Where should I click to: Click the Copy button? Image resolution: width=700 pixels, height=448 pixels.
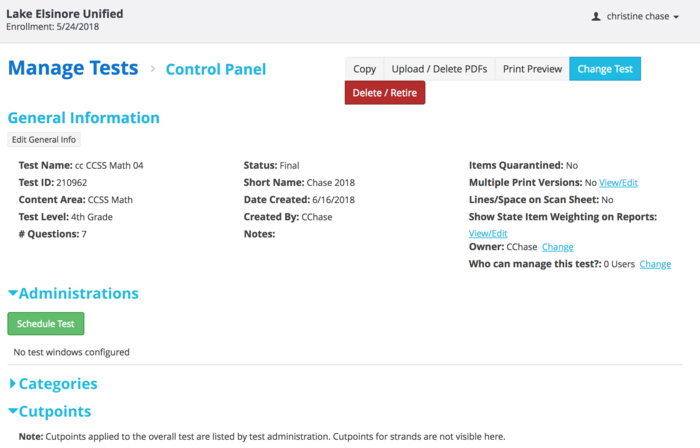point(365,69)
